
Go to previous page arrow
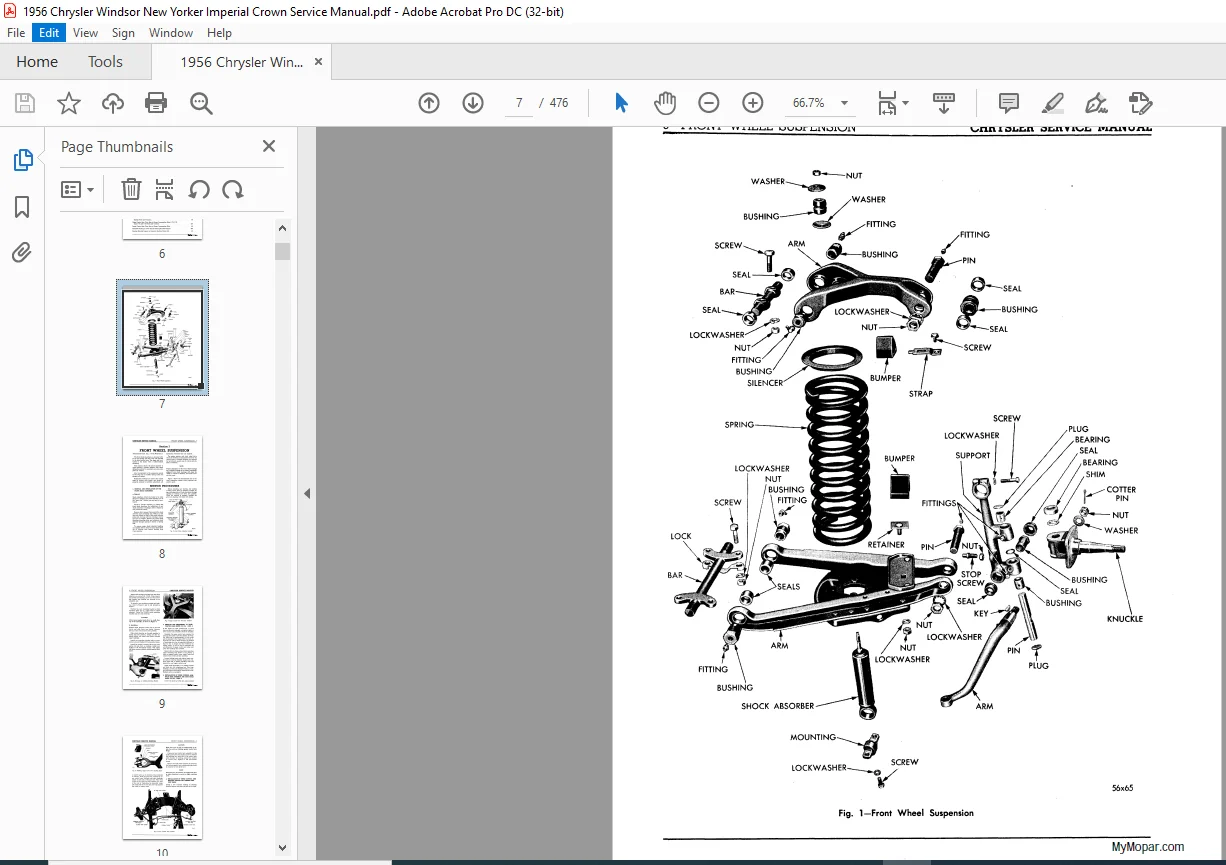[x=429, y=103]
